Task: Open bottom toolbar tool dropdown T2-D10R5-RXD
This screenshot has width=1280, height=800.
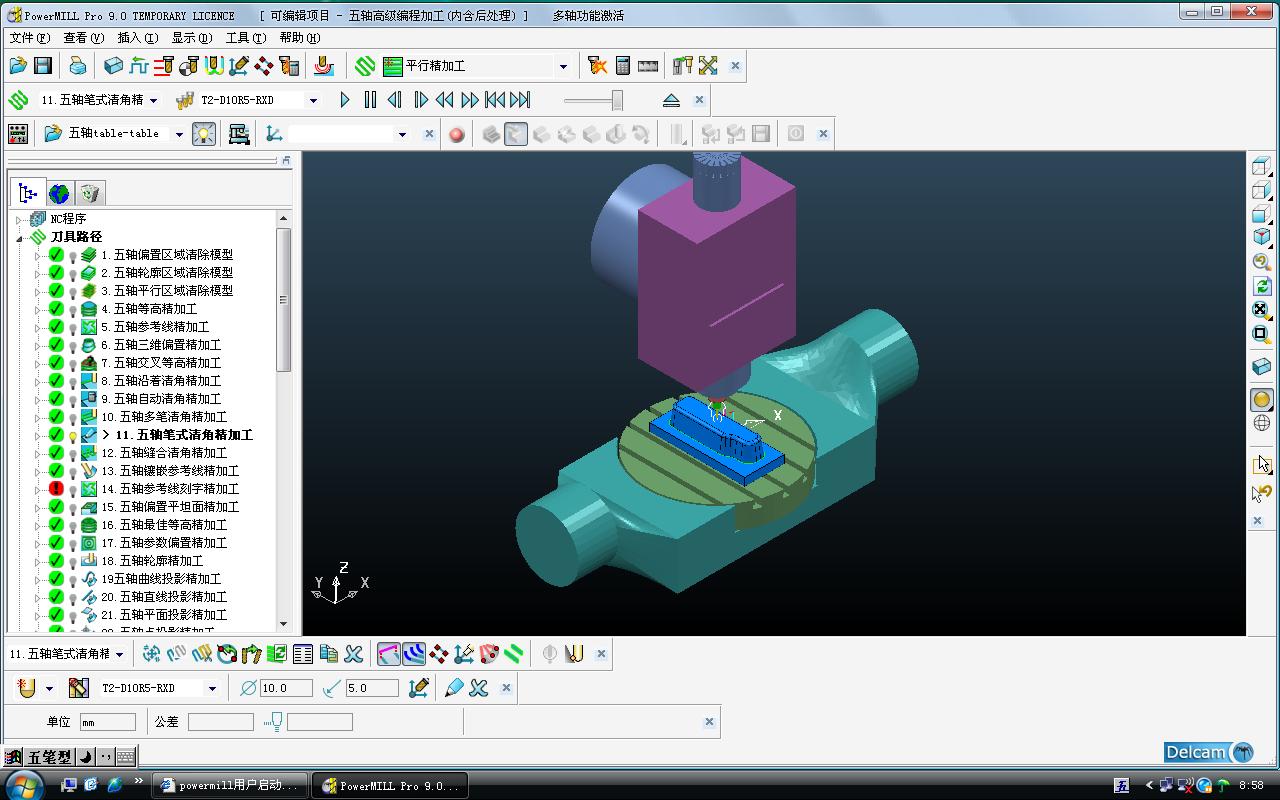Action: click(212, 688)
